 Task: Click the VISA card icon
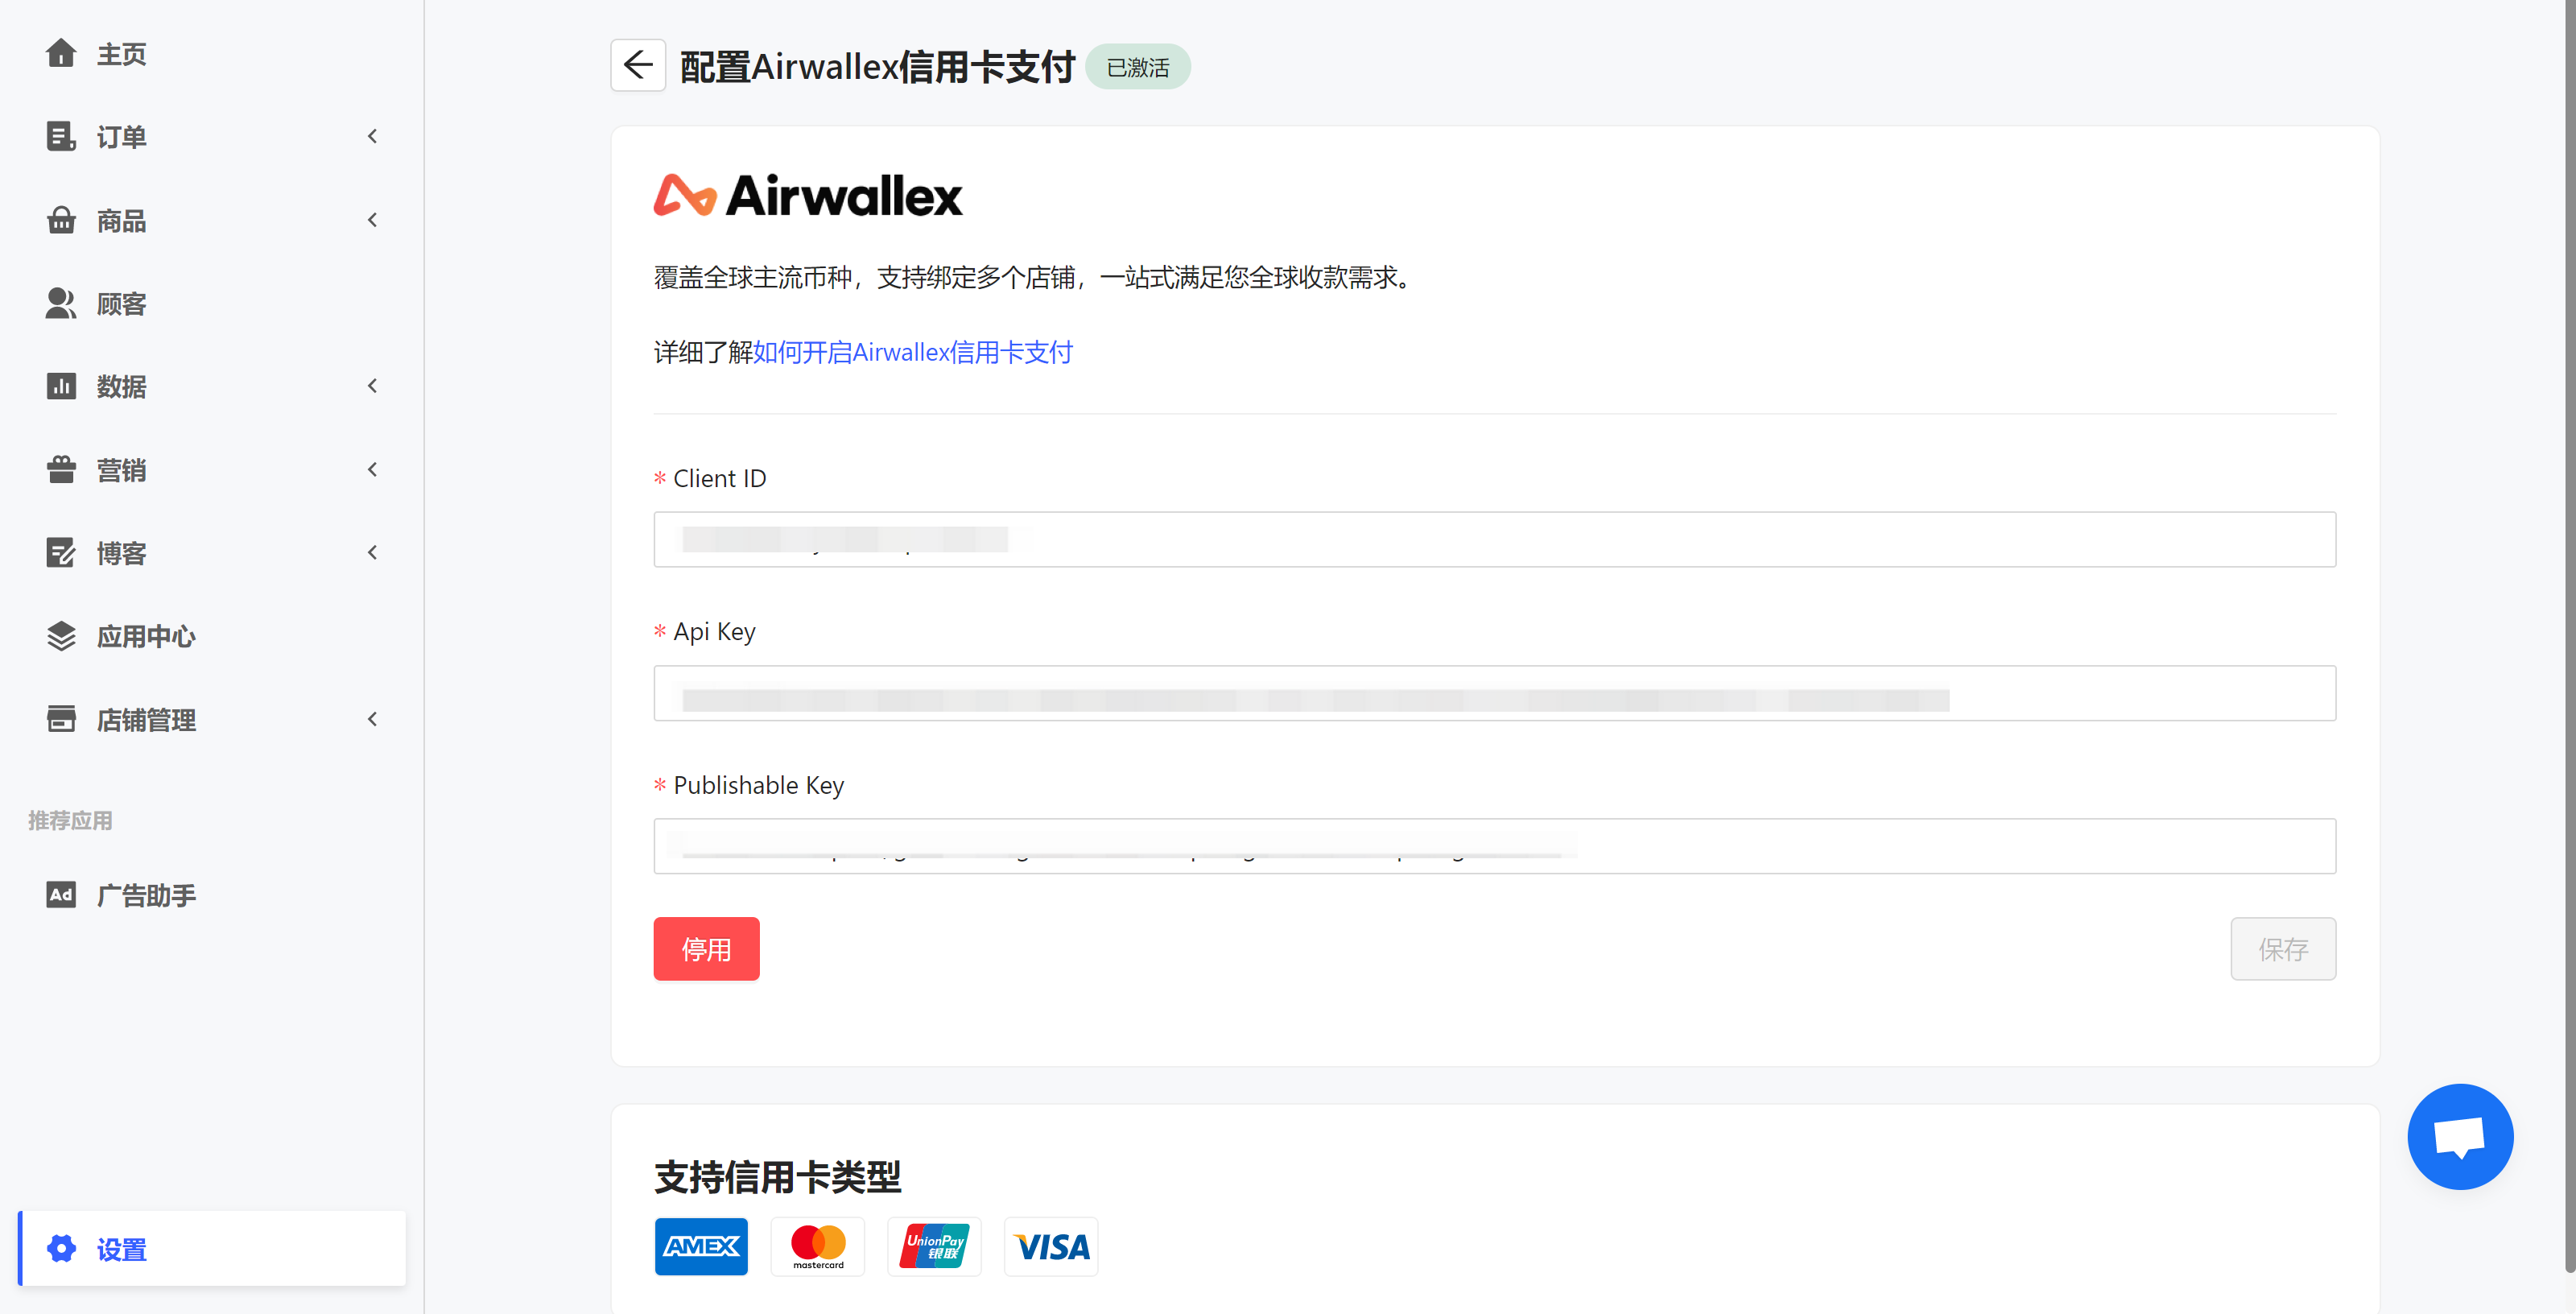point(1051,1246)
